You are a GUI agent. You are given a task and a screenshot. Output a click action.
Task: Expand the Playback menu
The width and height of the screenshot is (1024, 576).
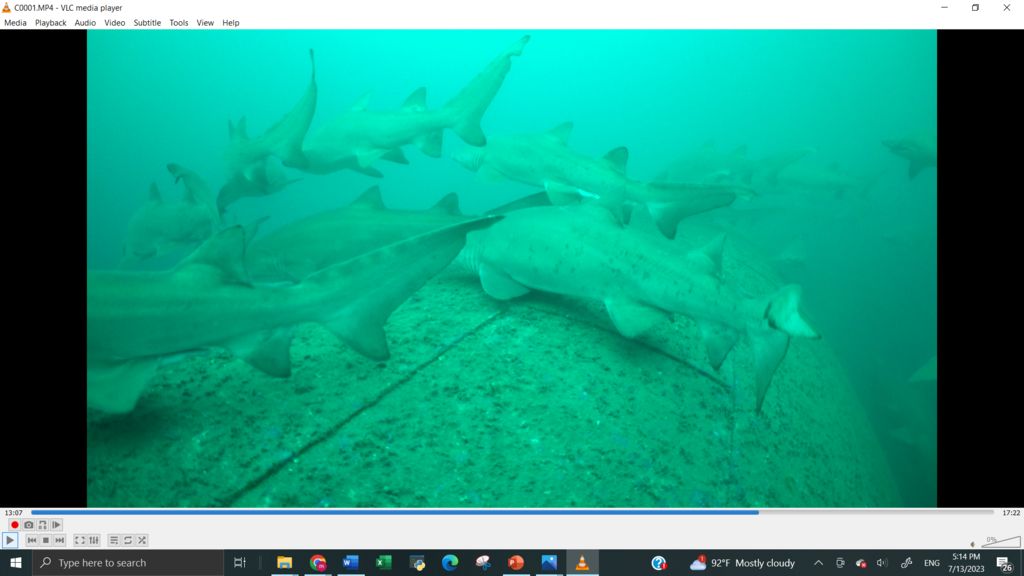point(50,22)
